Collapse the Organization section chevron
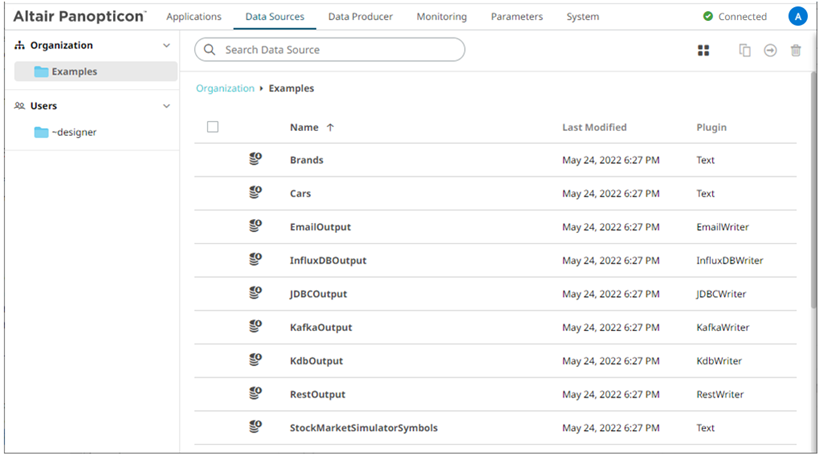819x456 pixels. point(166,46)
